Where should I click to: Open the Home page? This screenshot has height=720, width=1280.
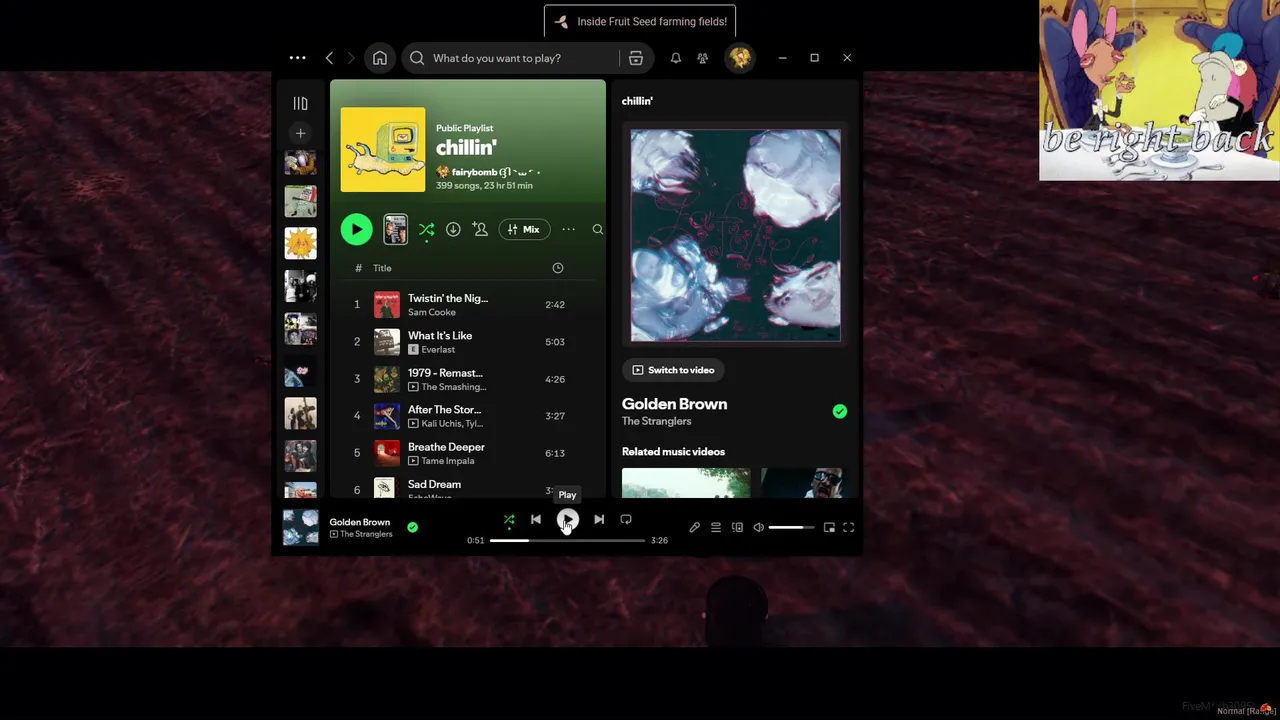point(380,58)
